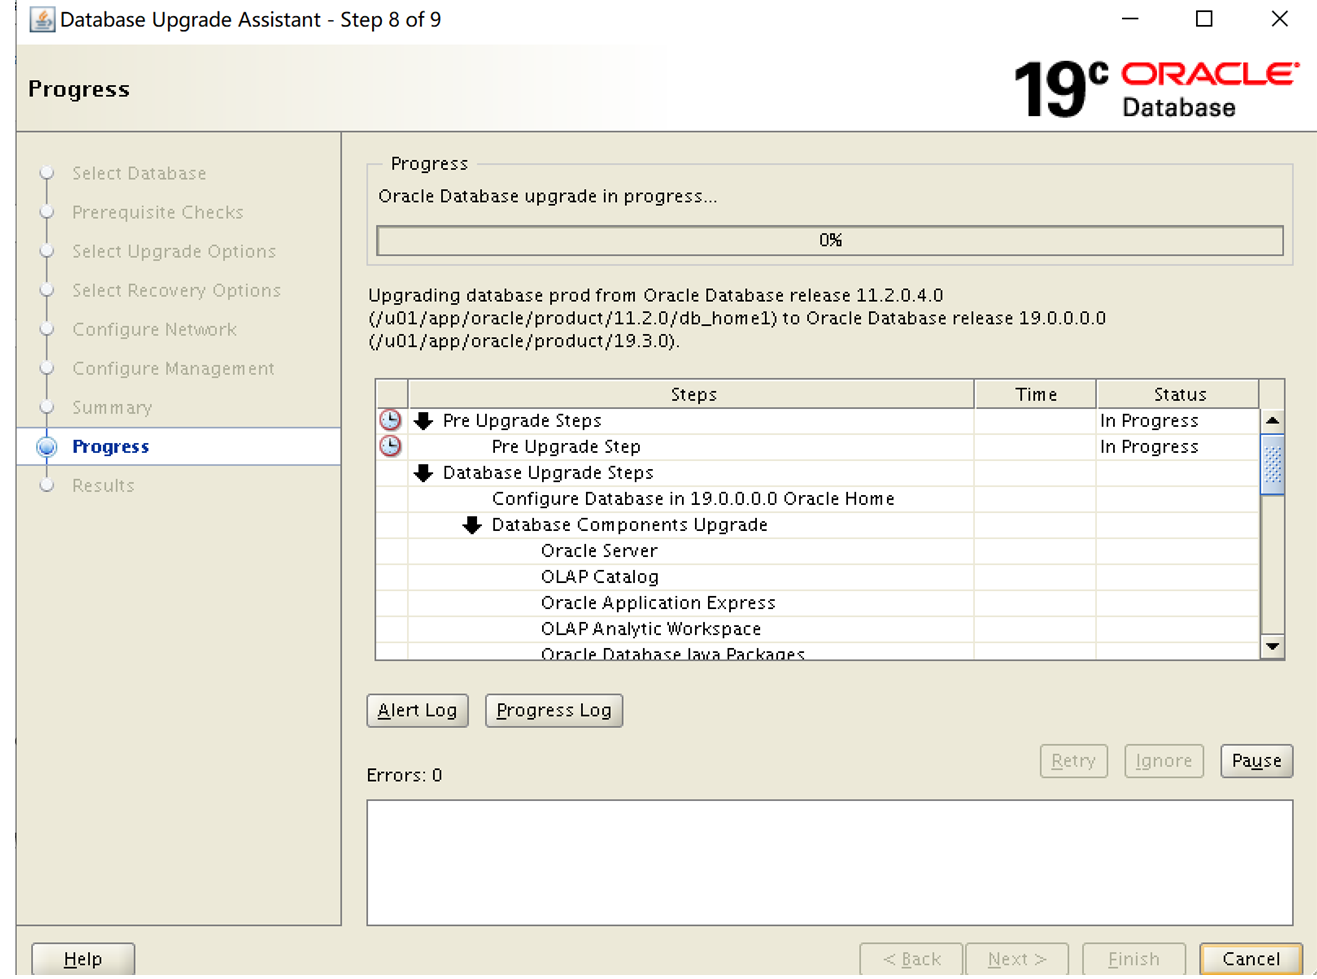Open the Progress Log
1317x979 pixels.
click(x=554, y=710)
